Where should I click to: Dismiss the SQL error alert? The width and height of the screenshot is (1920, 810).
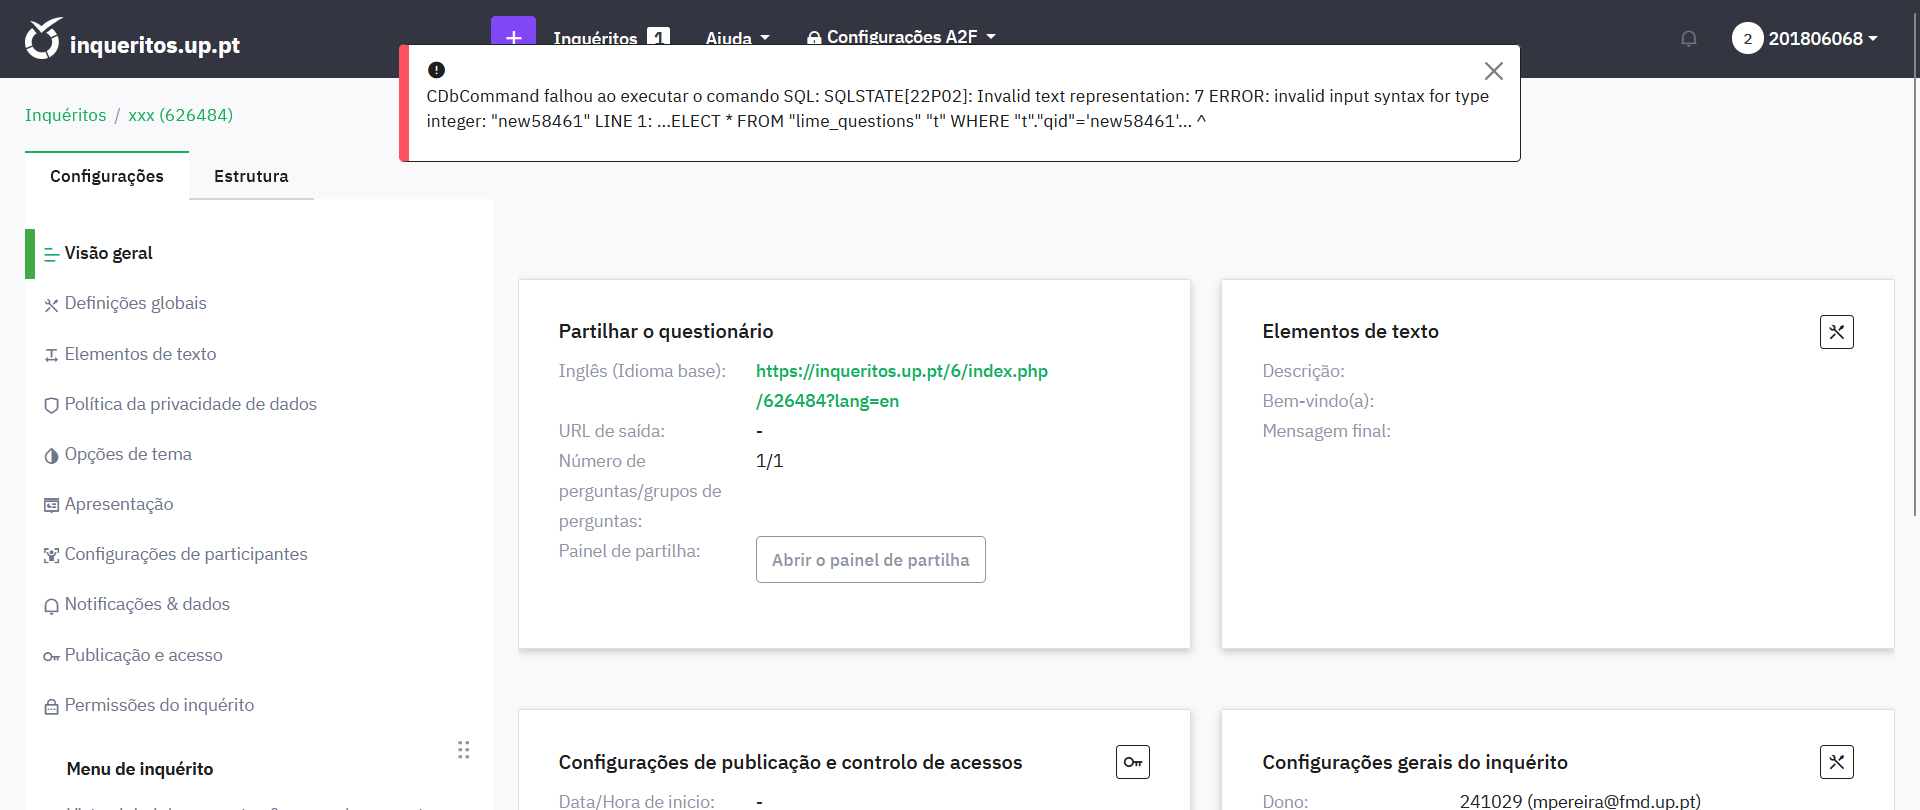1493,71
